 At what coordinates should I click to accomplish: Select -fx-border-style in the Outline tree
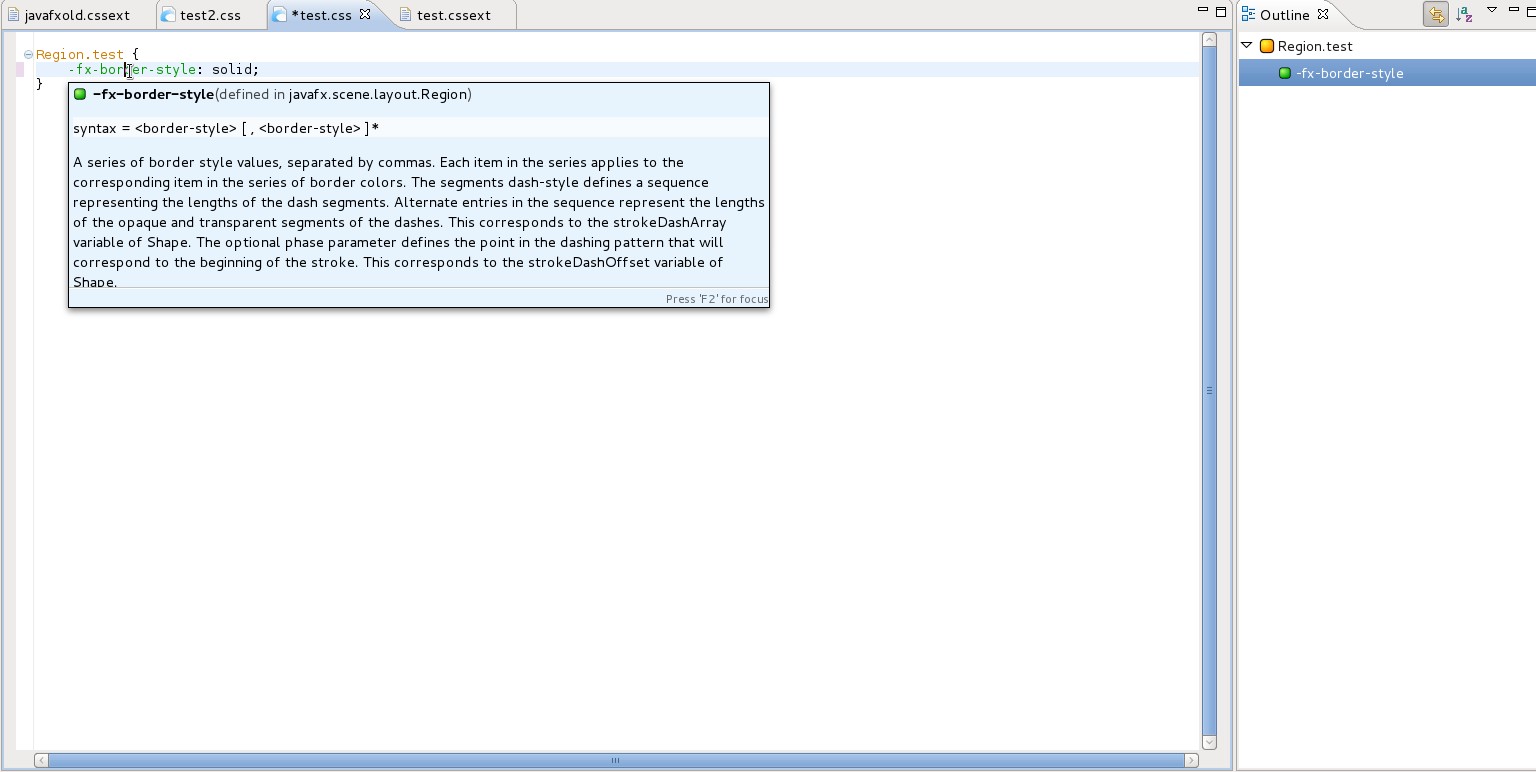coord(1349,73)
